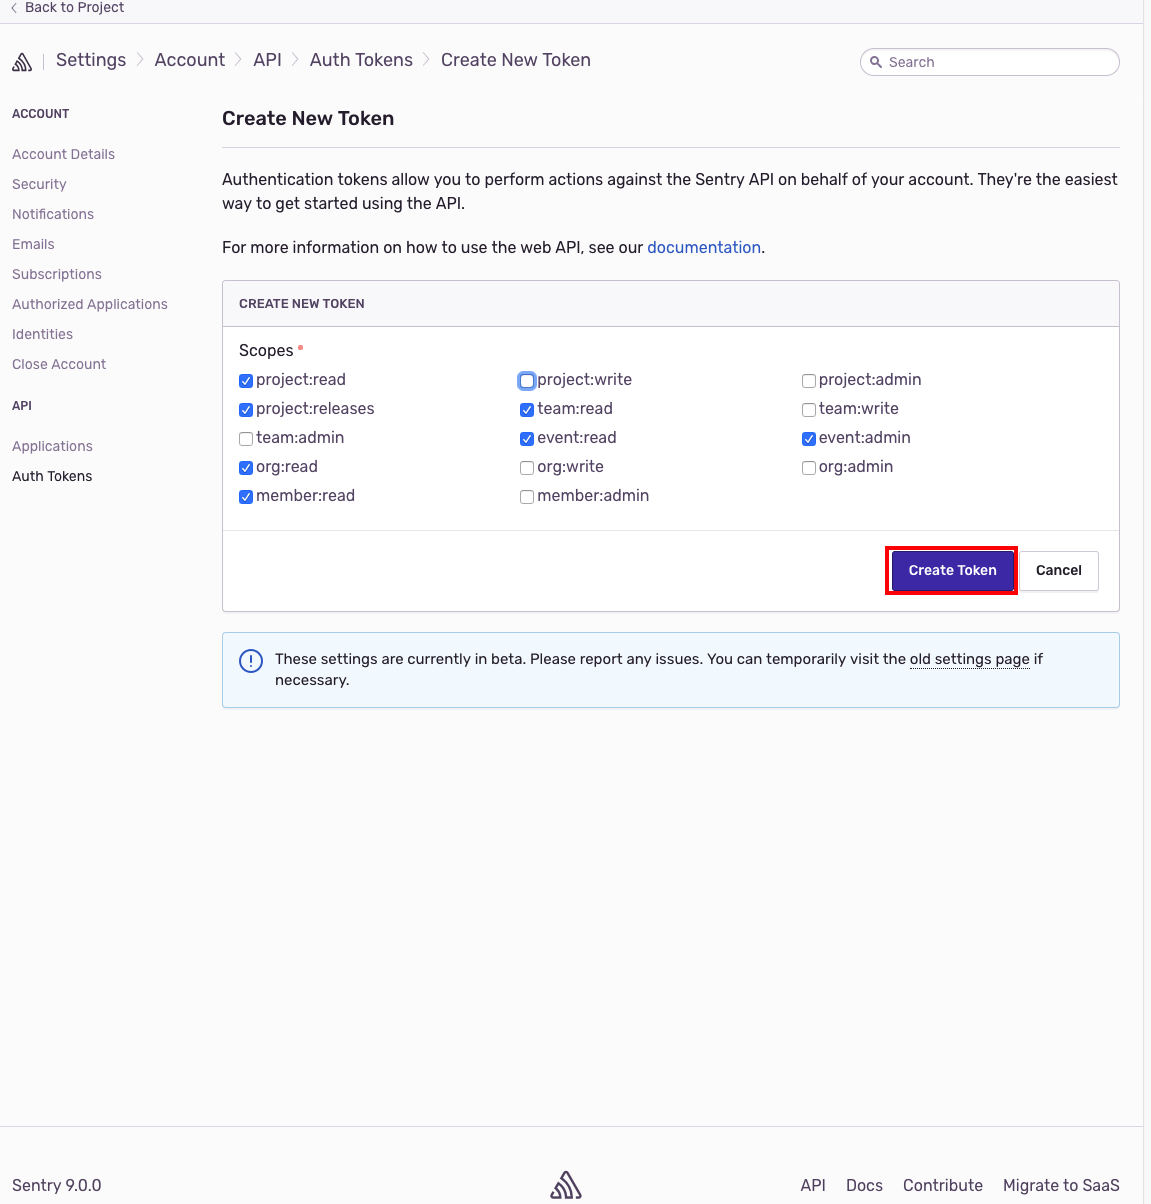
Task: Uncheck the event:admin scope
Action: click(x=809, y=439)
